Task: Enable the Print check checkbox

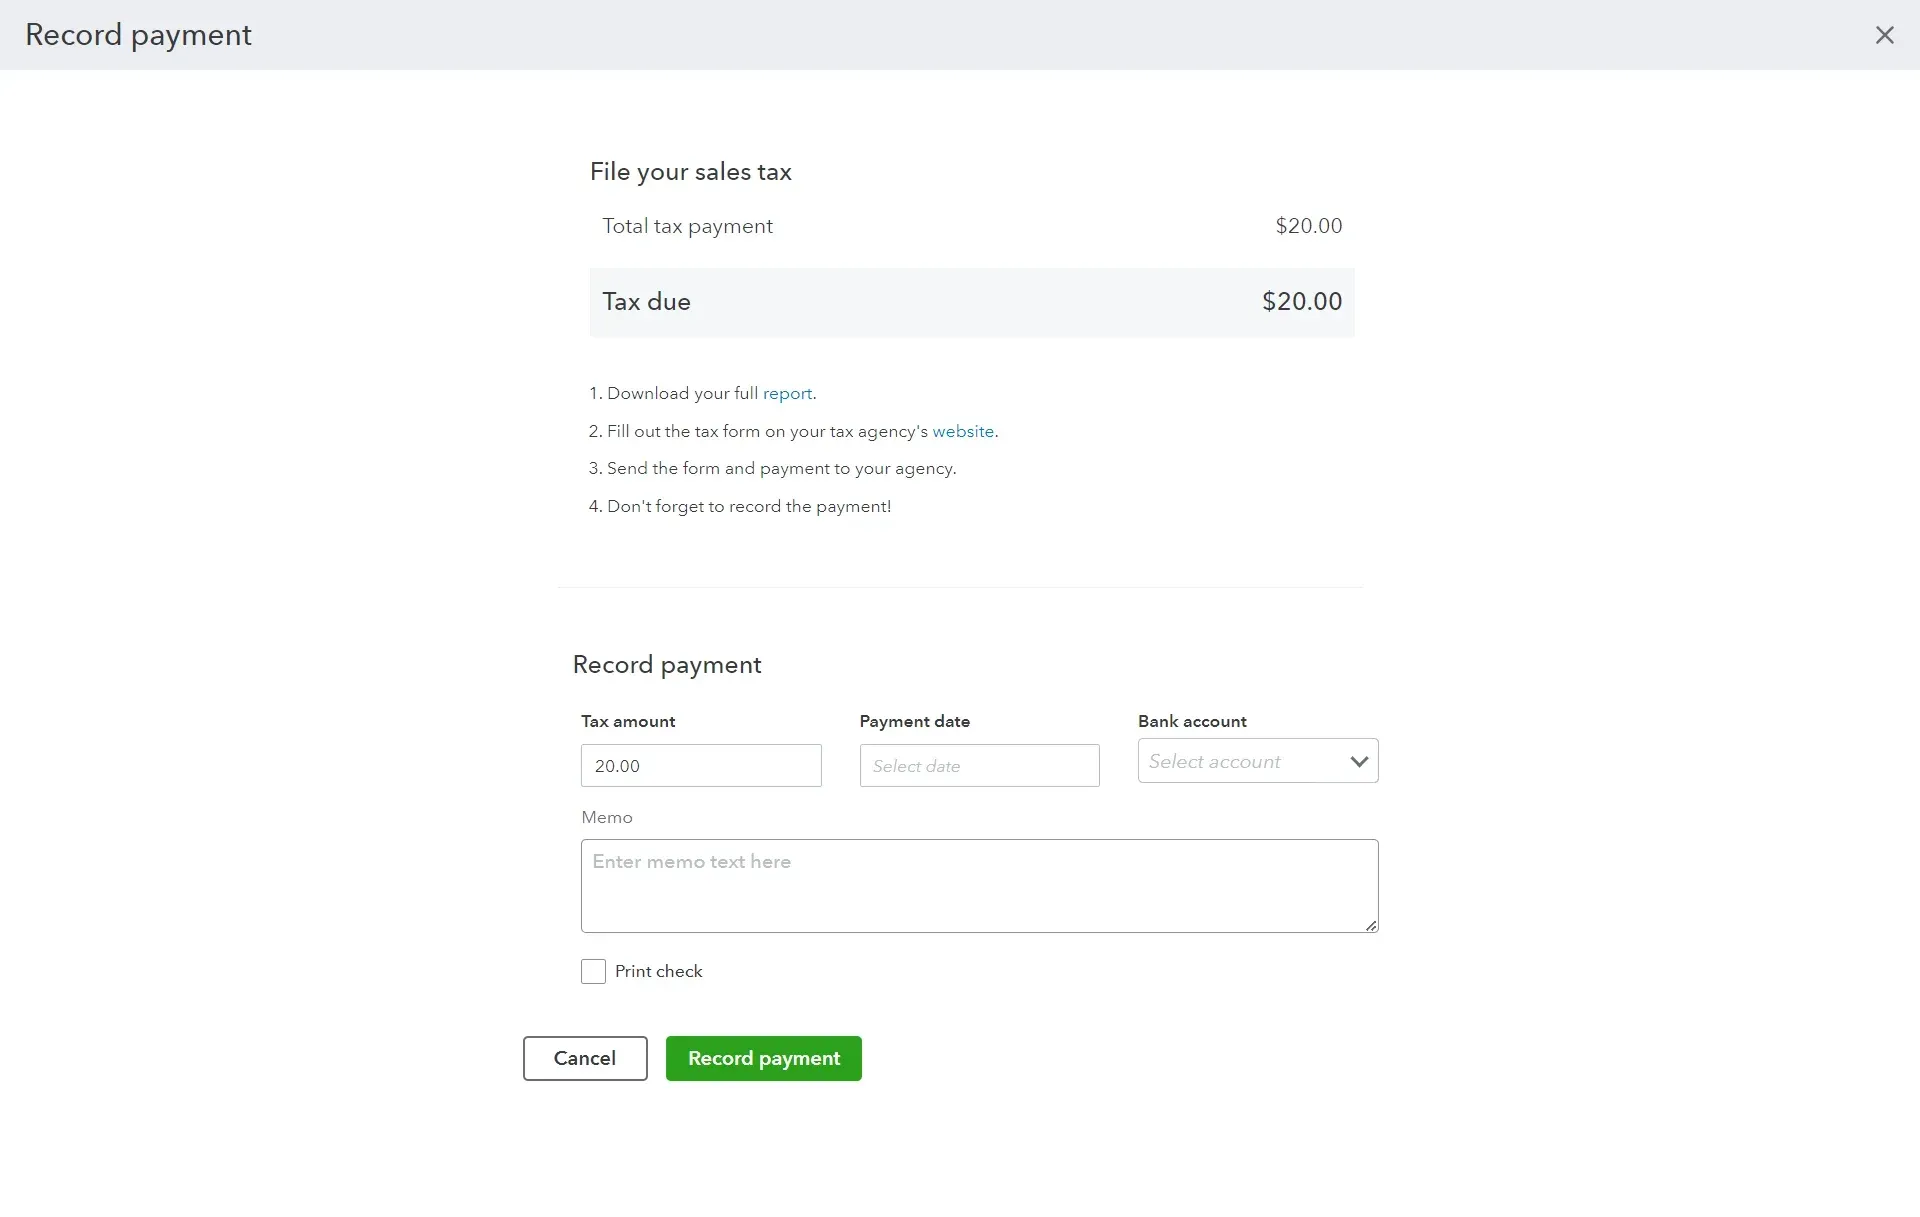Action: coord(593,971)
